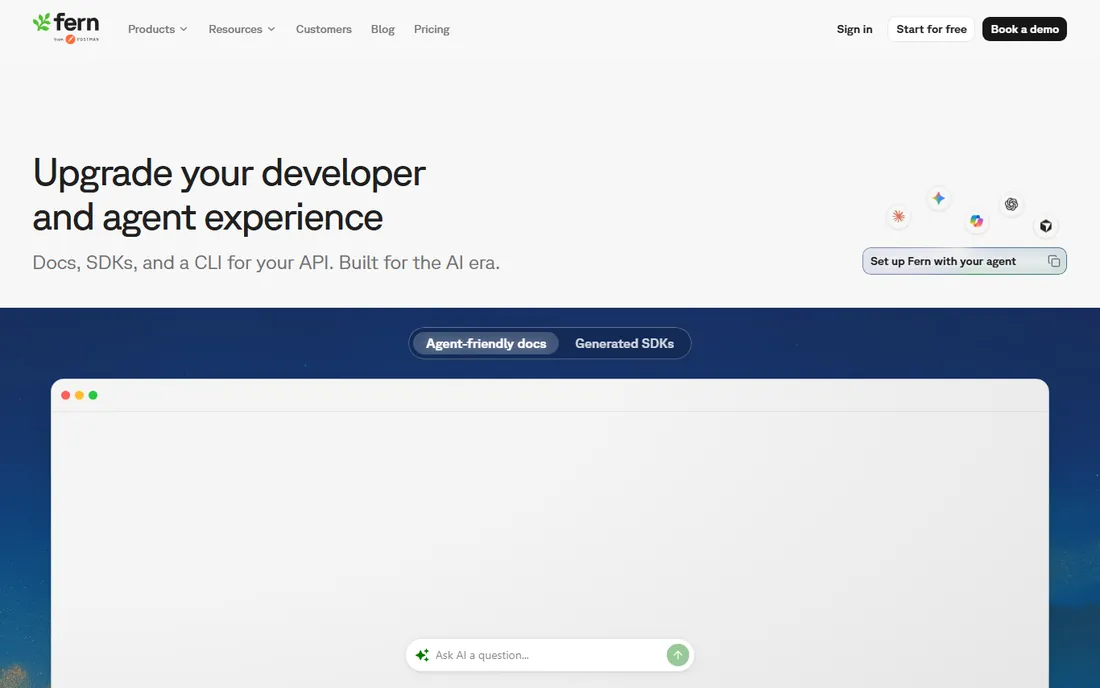Click the Gemini sparkle agent icon

coord(939,198)
